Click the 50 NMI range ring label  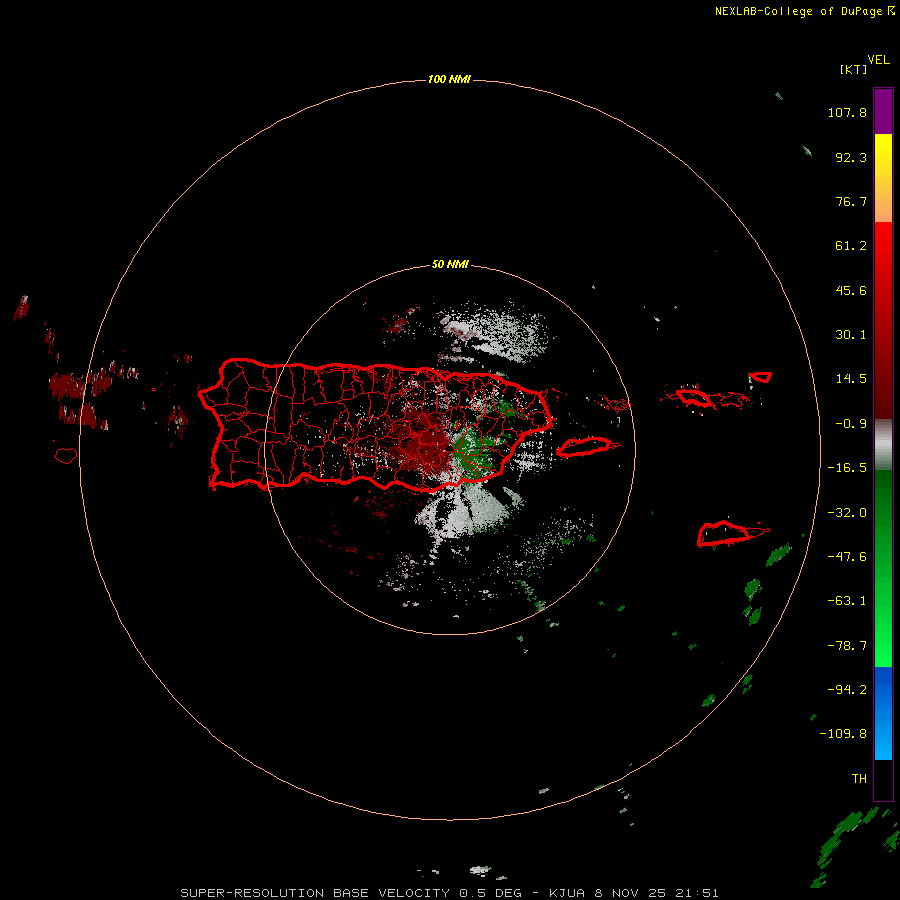coord(450,265)
